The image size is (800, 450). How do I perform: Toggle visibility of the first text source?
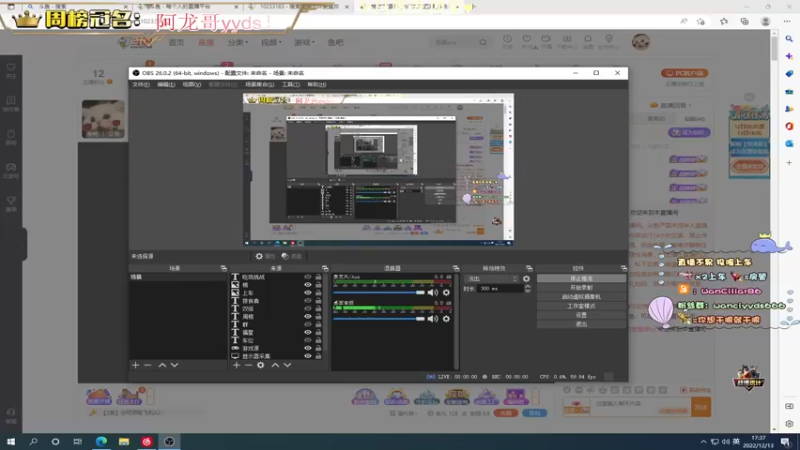tap(308, 277)
